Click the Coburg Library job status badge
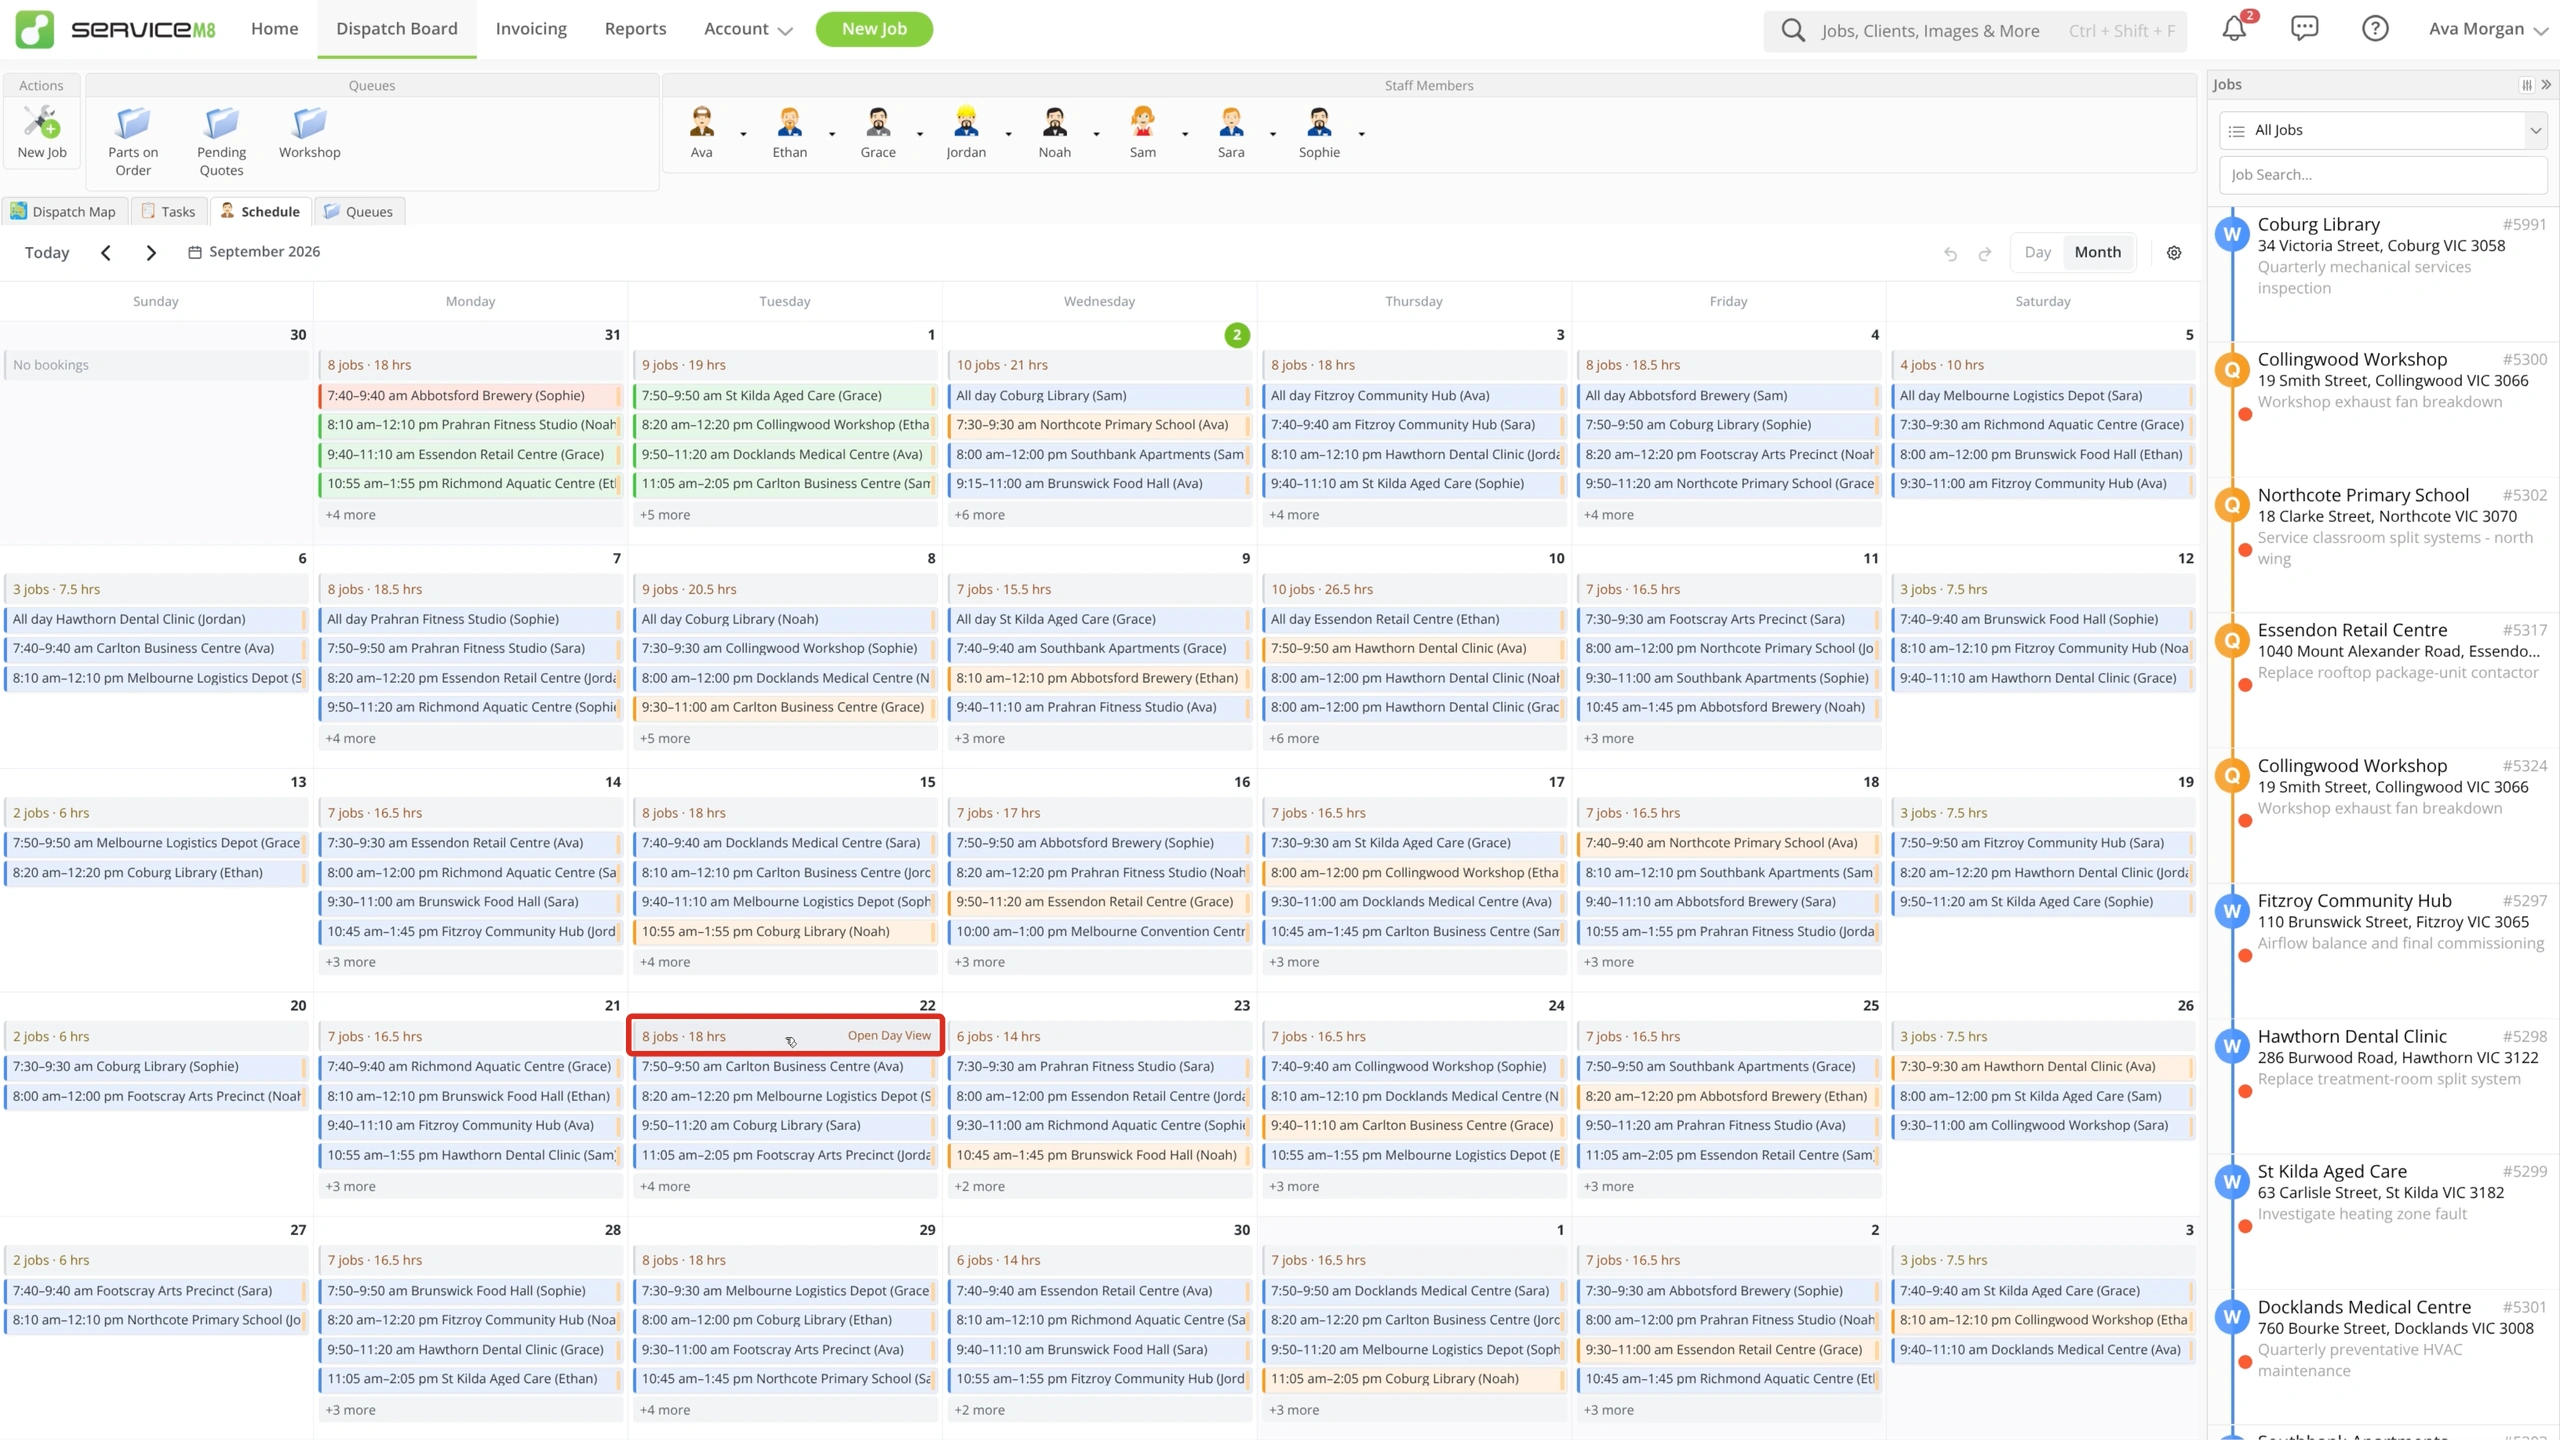Screen dimensions: 2560x1440 (x=2232, y=233)
